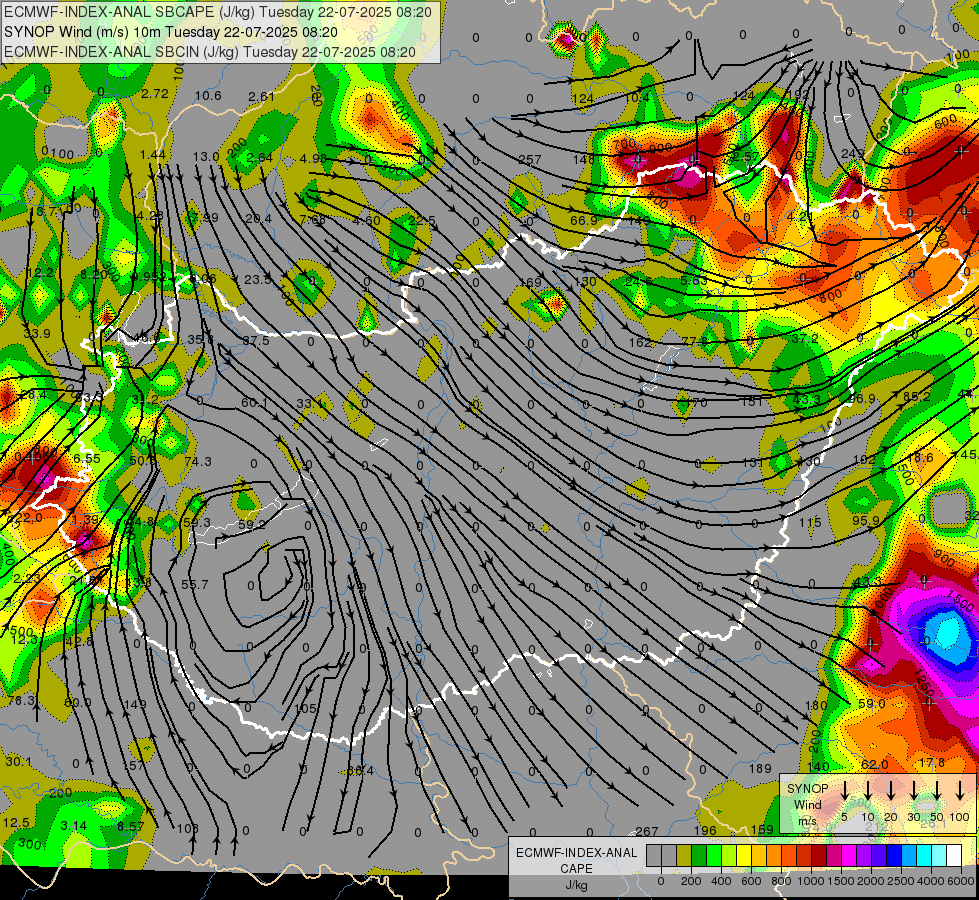Click the map value '37.2'
Image resolution: width=979 pixels, height=900 pixels.
tap(805, 338)
